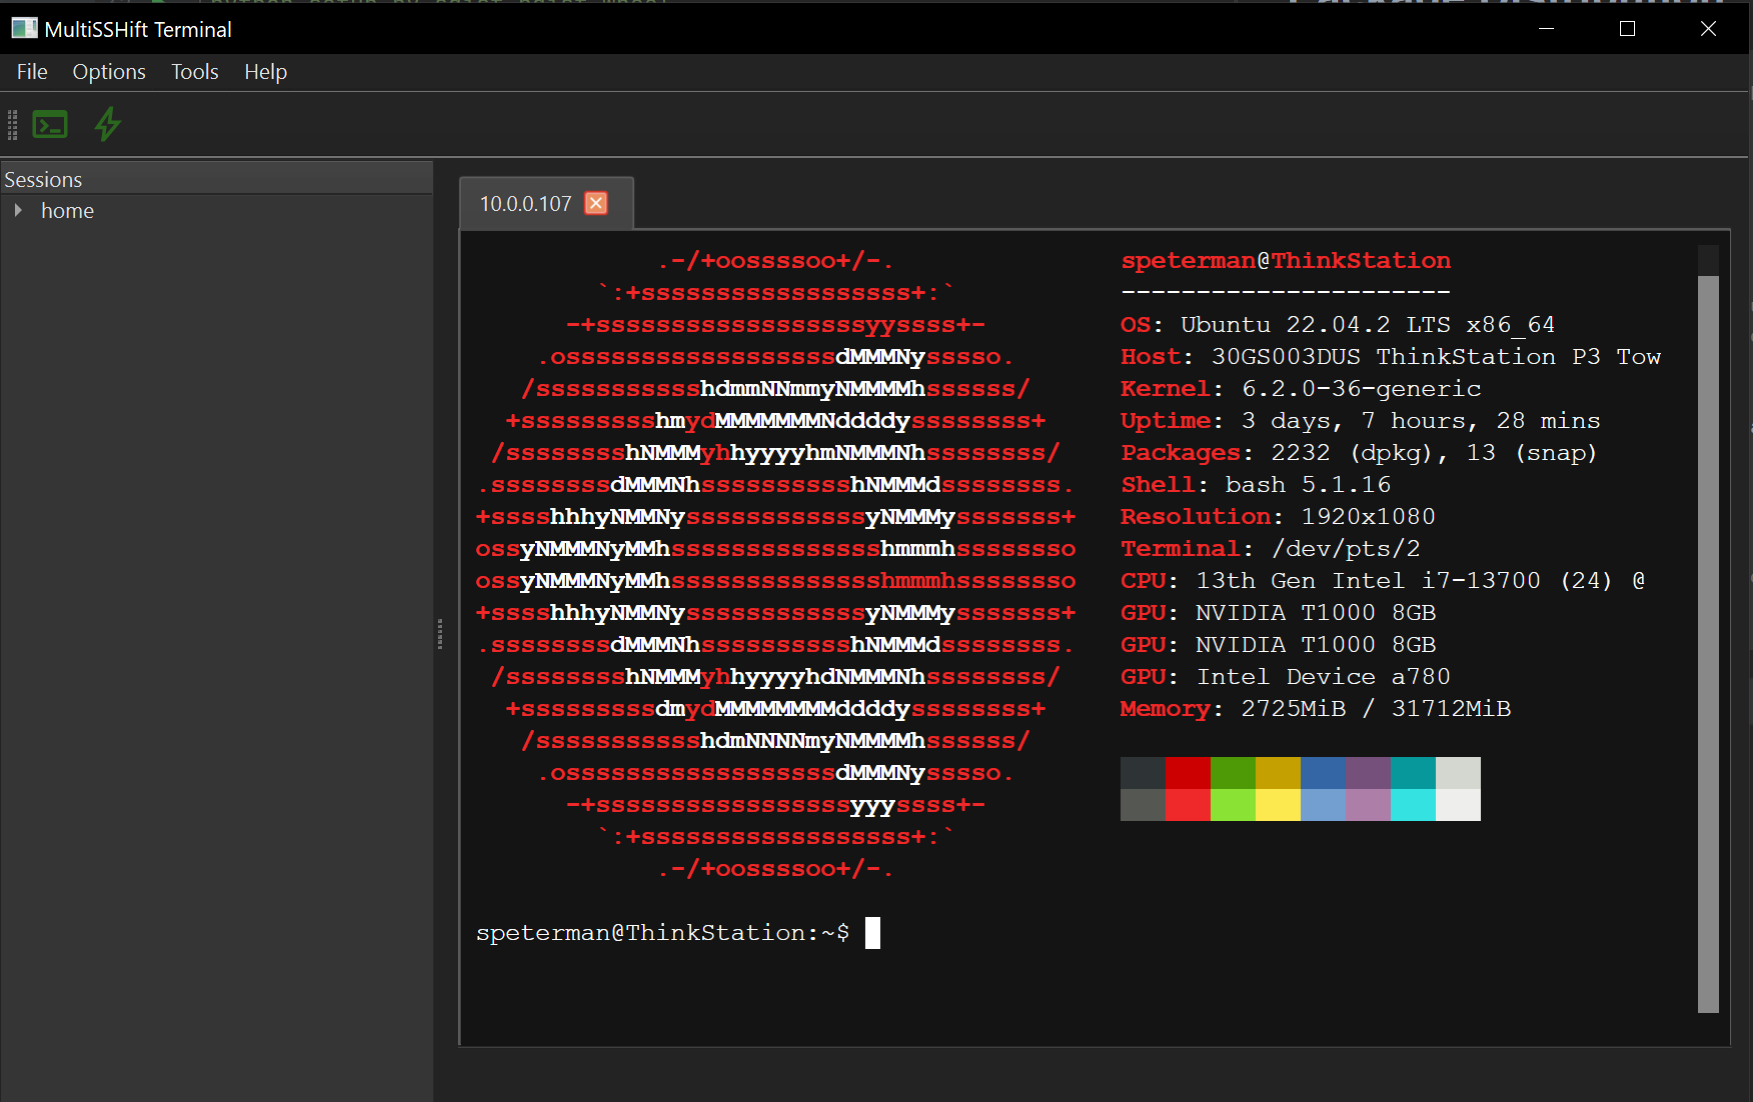The width and height of the screenshot is (1753, 1102).
Task: Minimize the MultiSSHift Terminal window
Action: pos(1547,29)
